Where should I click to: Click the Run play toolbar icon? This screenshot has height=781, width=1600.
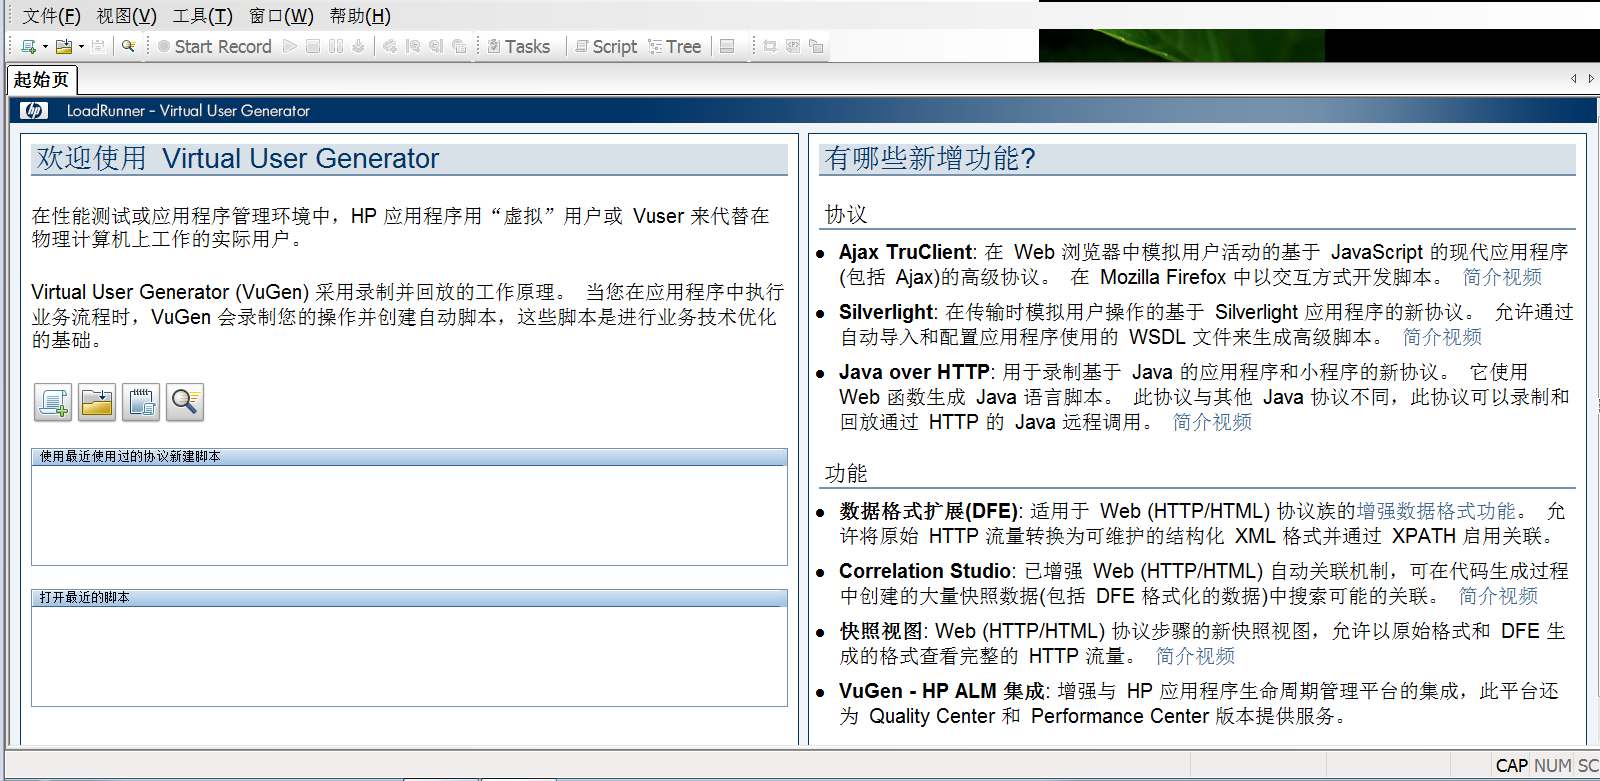pos(290,46)
